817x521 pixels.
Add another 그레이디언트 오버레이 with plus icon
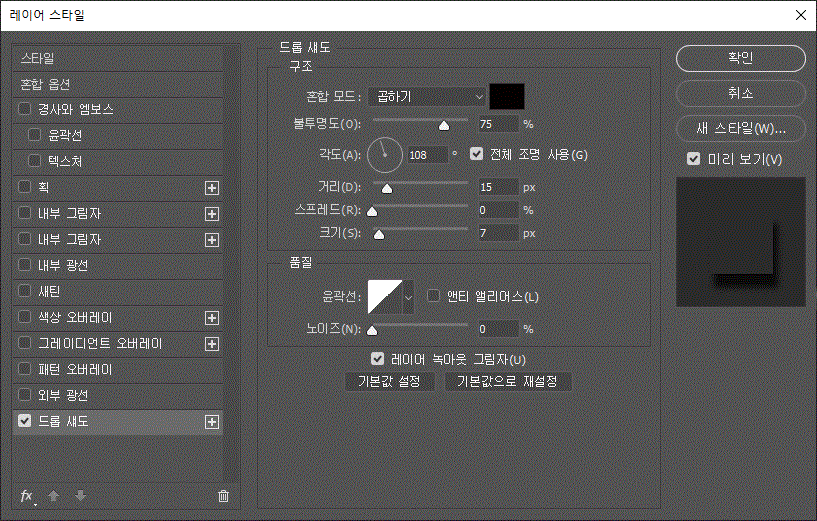click(x=212, y=344)
